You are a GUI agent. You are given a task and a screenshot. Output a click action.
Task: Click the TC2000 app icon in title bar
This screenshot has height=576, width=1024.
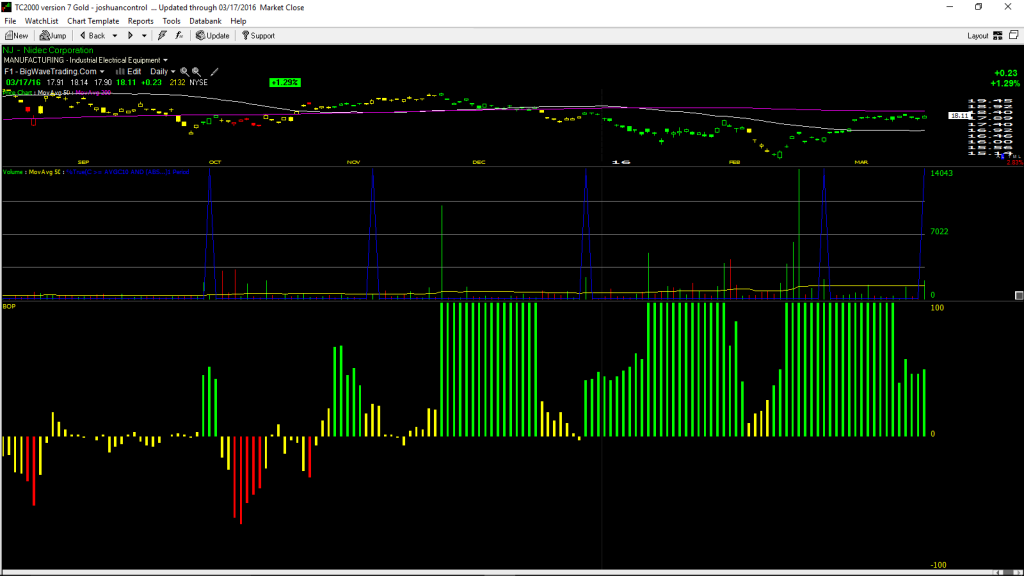click(x=7, y=7)
